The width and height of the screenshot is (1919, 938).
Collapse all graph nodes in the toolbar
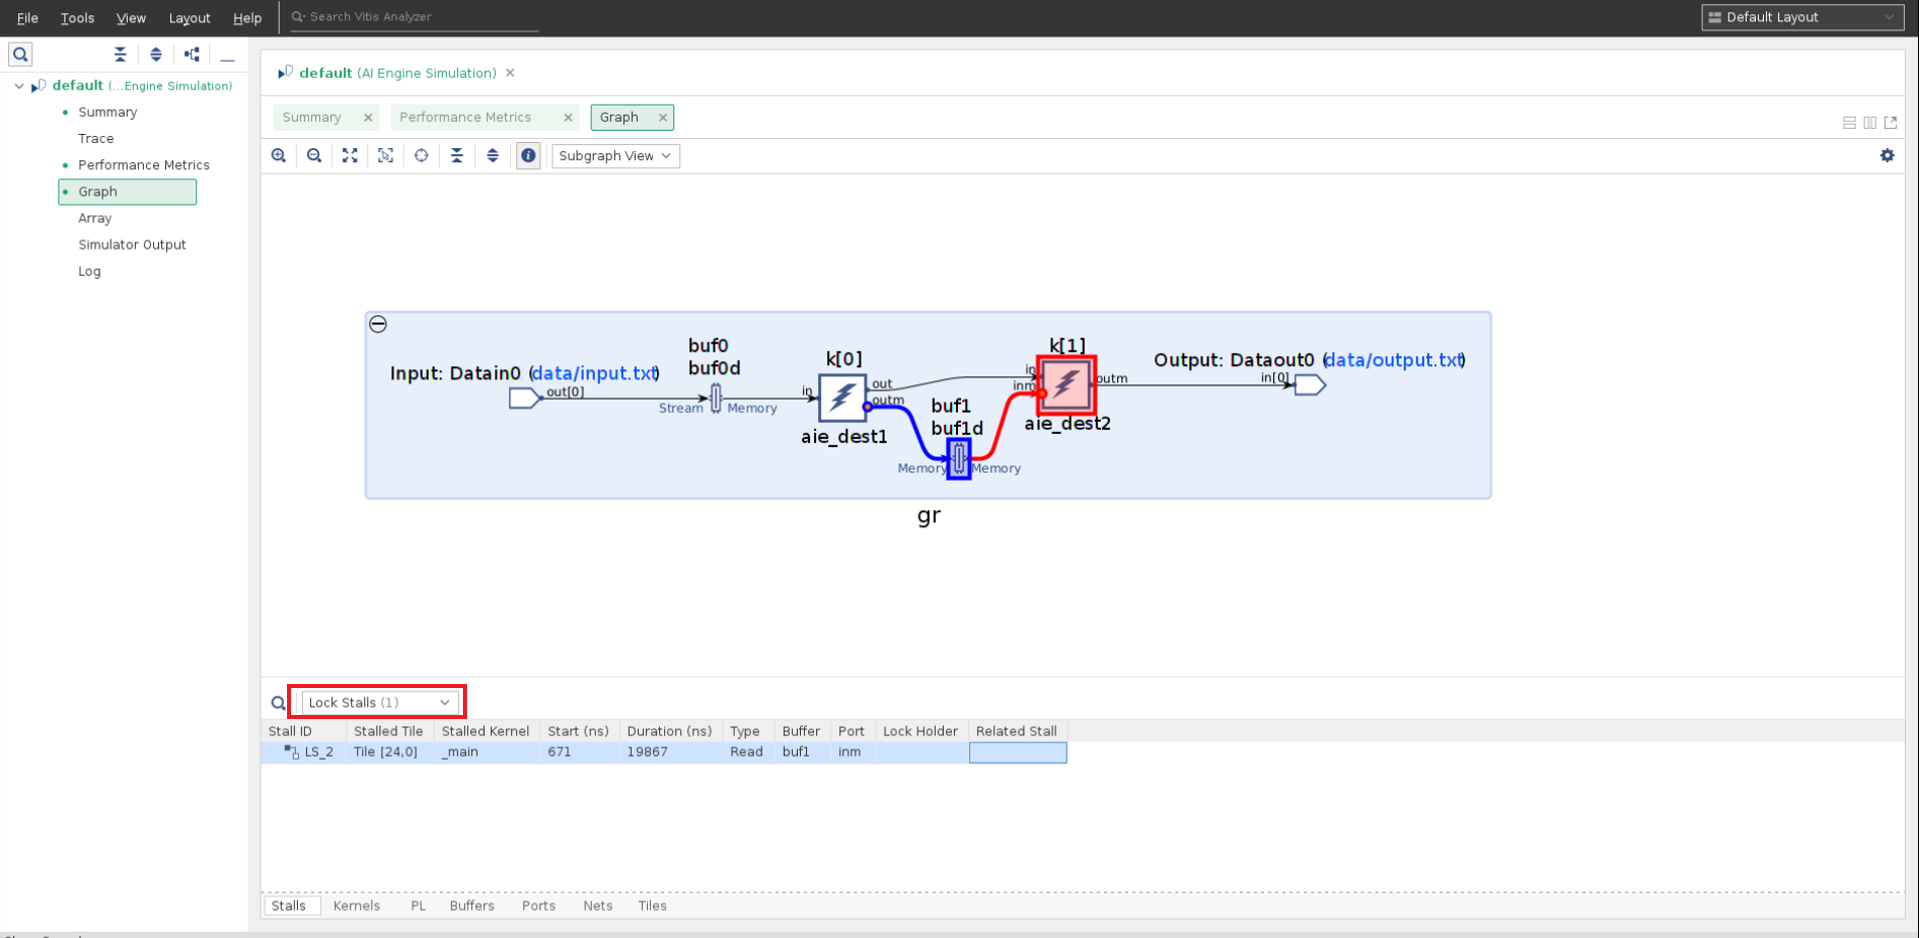click(457, 156)
